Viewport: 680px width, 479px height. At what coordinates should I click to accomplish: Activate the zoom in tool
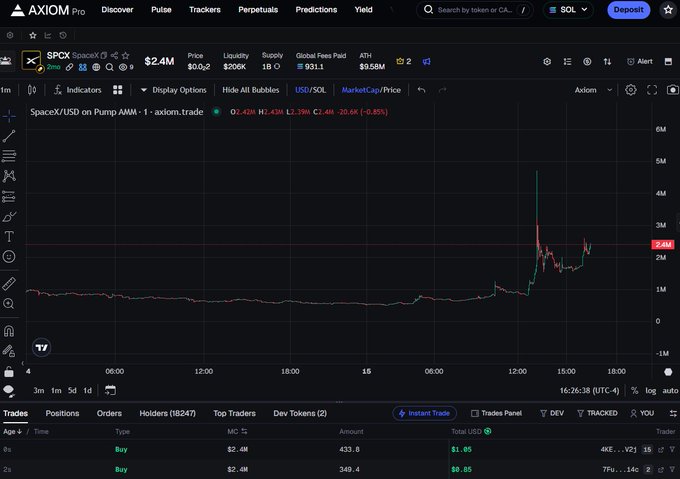[x=9, y=304]
